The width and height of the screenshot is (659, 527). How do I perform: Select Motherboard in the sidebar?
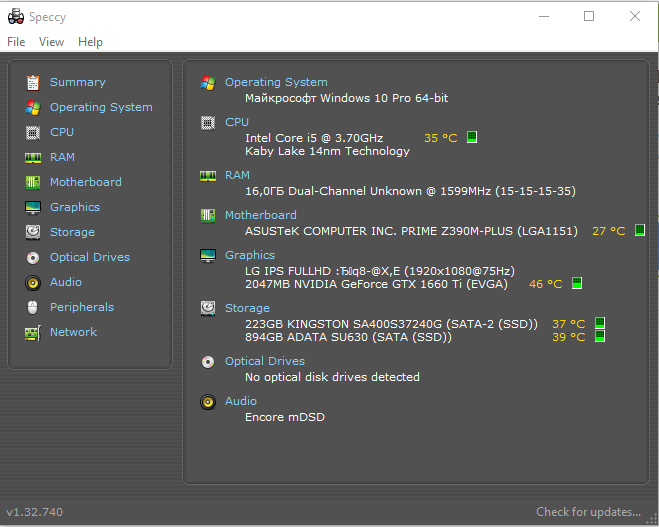[x=86, y=182]
